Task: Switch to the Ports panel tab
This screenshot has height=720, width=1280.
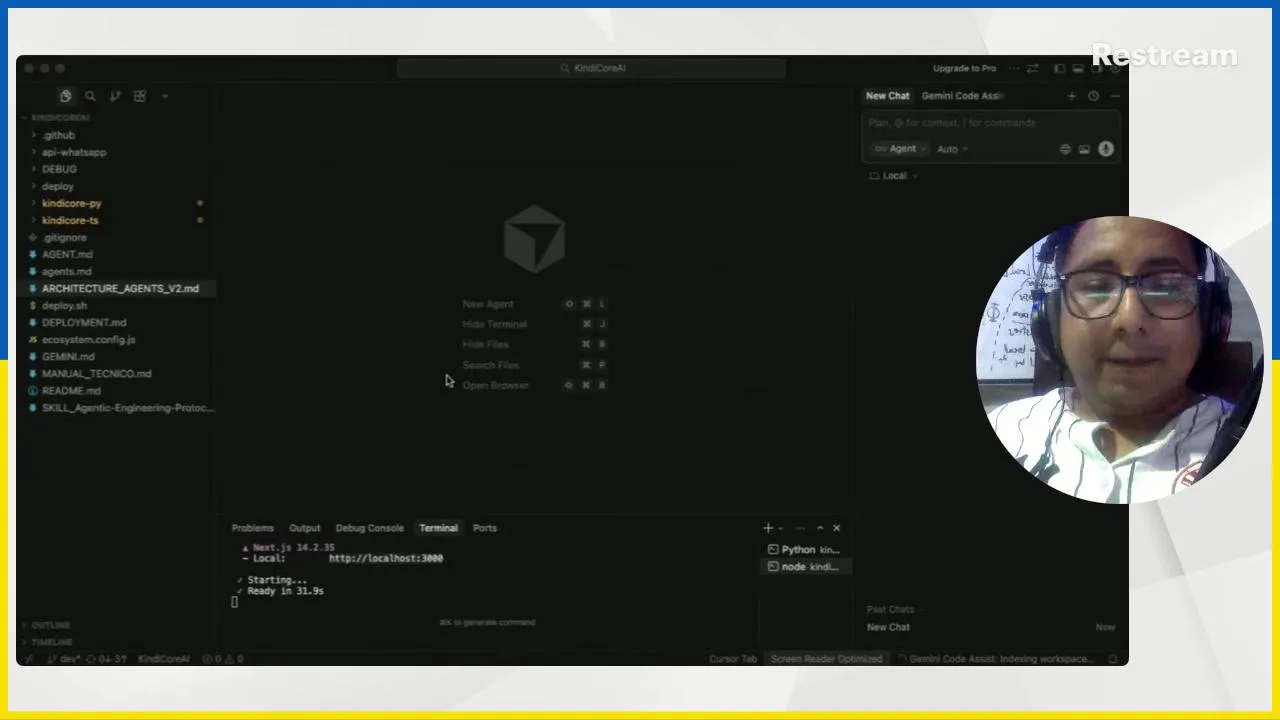Action: [485, 528]
